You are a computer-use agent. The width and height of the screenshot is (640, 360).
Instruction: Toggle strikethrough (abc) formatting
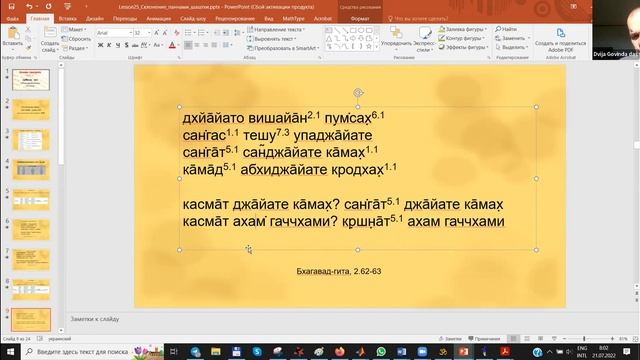pyautogui.click(x=135, y=45)
